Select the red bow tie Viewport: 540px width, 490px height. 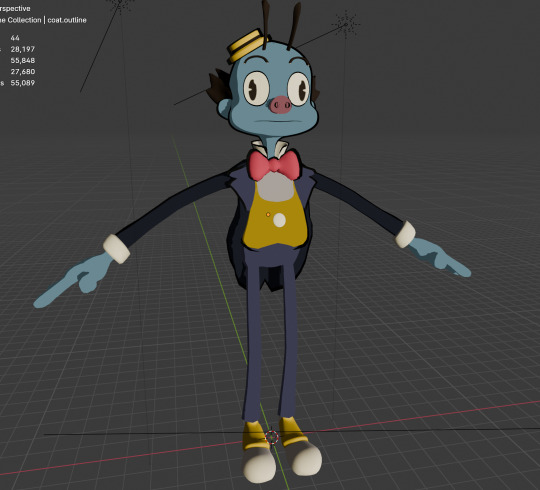[x=274, y=165]
